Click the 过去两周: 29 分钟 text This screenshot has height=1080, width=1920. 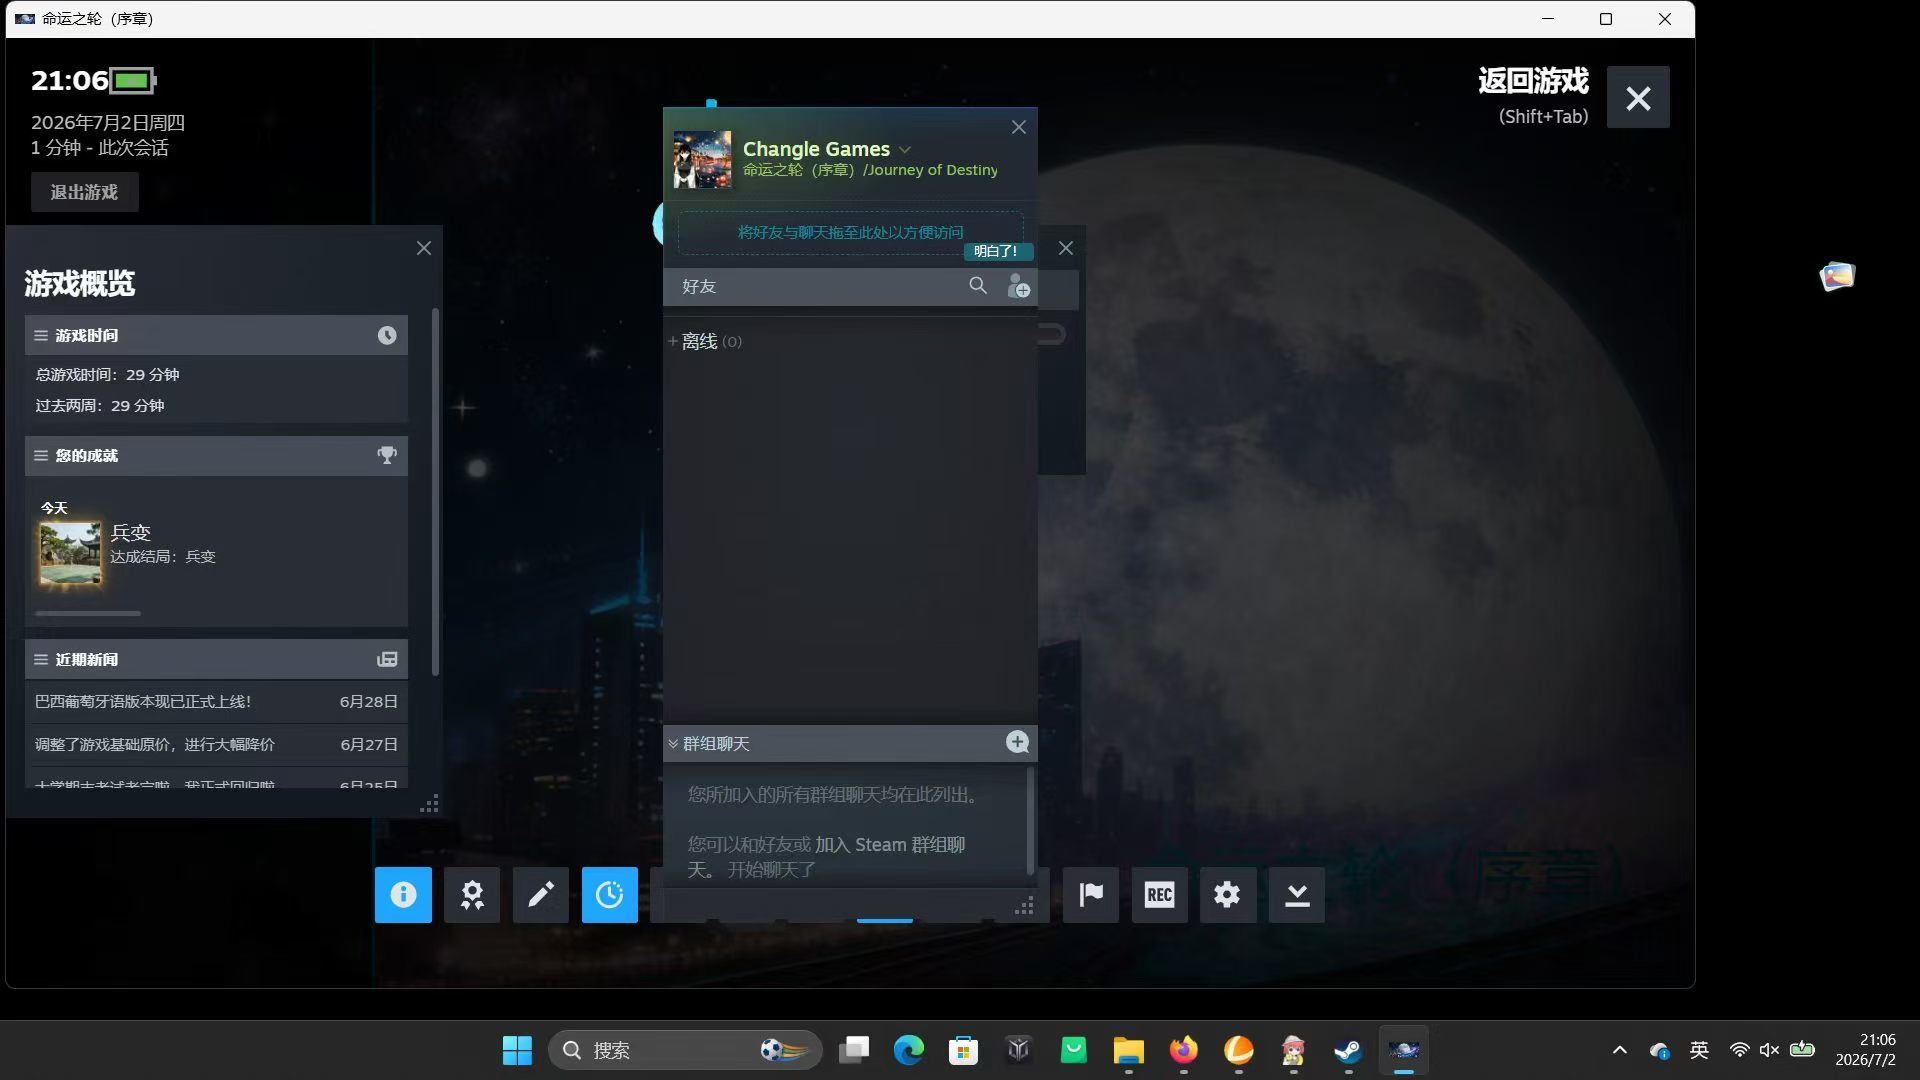point(100,406)
